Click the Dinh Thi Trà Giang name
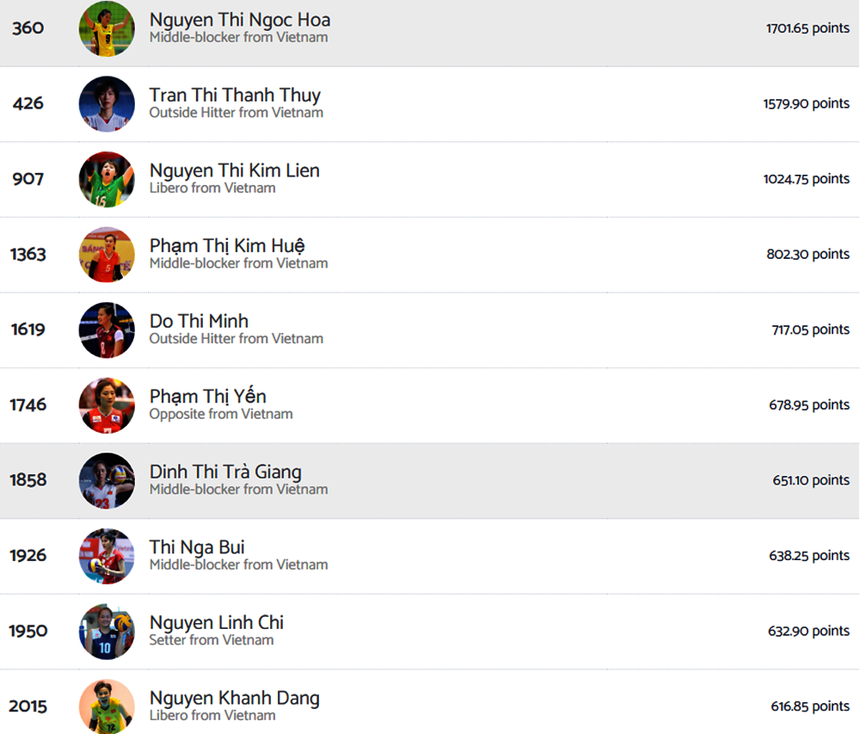The height and width of the screenshot is (734, 860). pos(225,472)
